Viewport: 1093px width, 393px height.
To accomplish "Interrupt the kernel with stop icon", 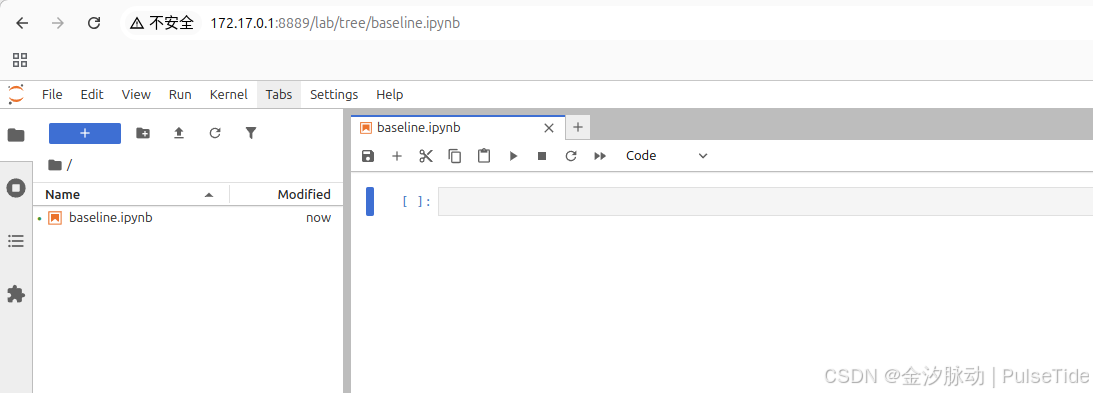I will pos(542,156).
